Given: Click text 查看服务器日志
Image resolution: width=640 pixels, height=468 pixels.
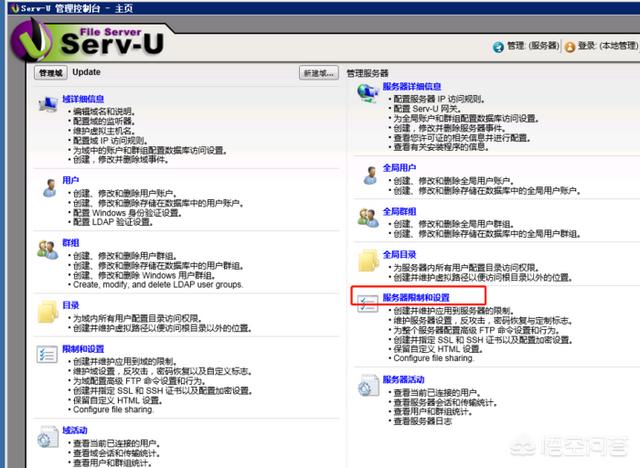Looking at the screenshot, I should (422, 421).
